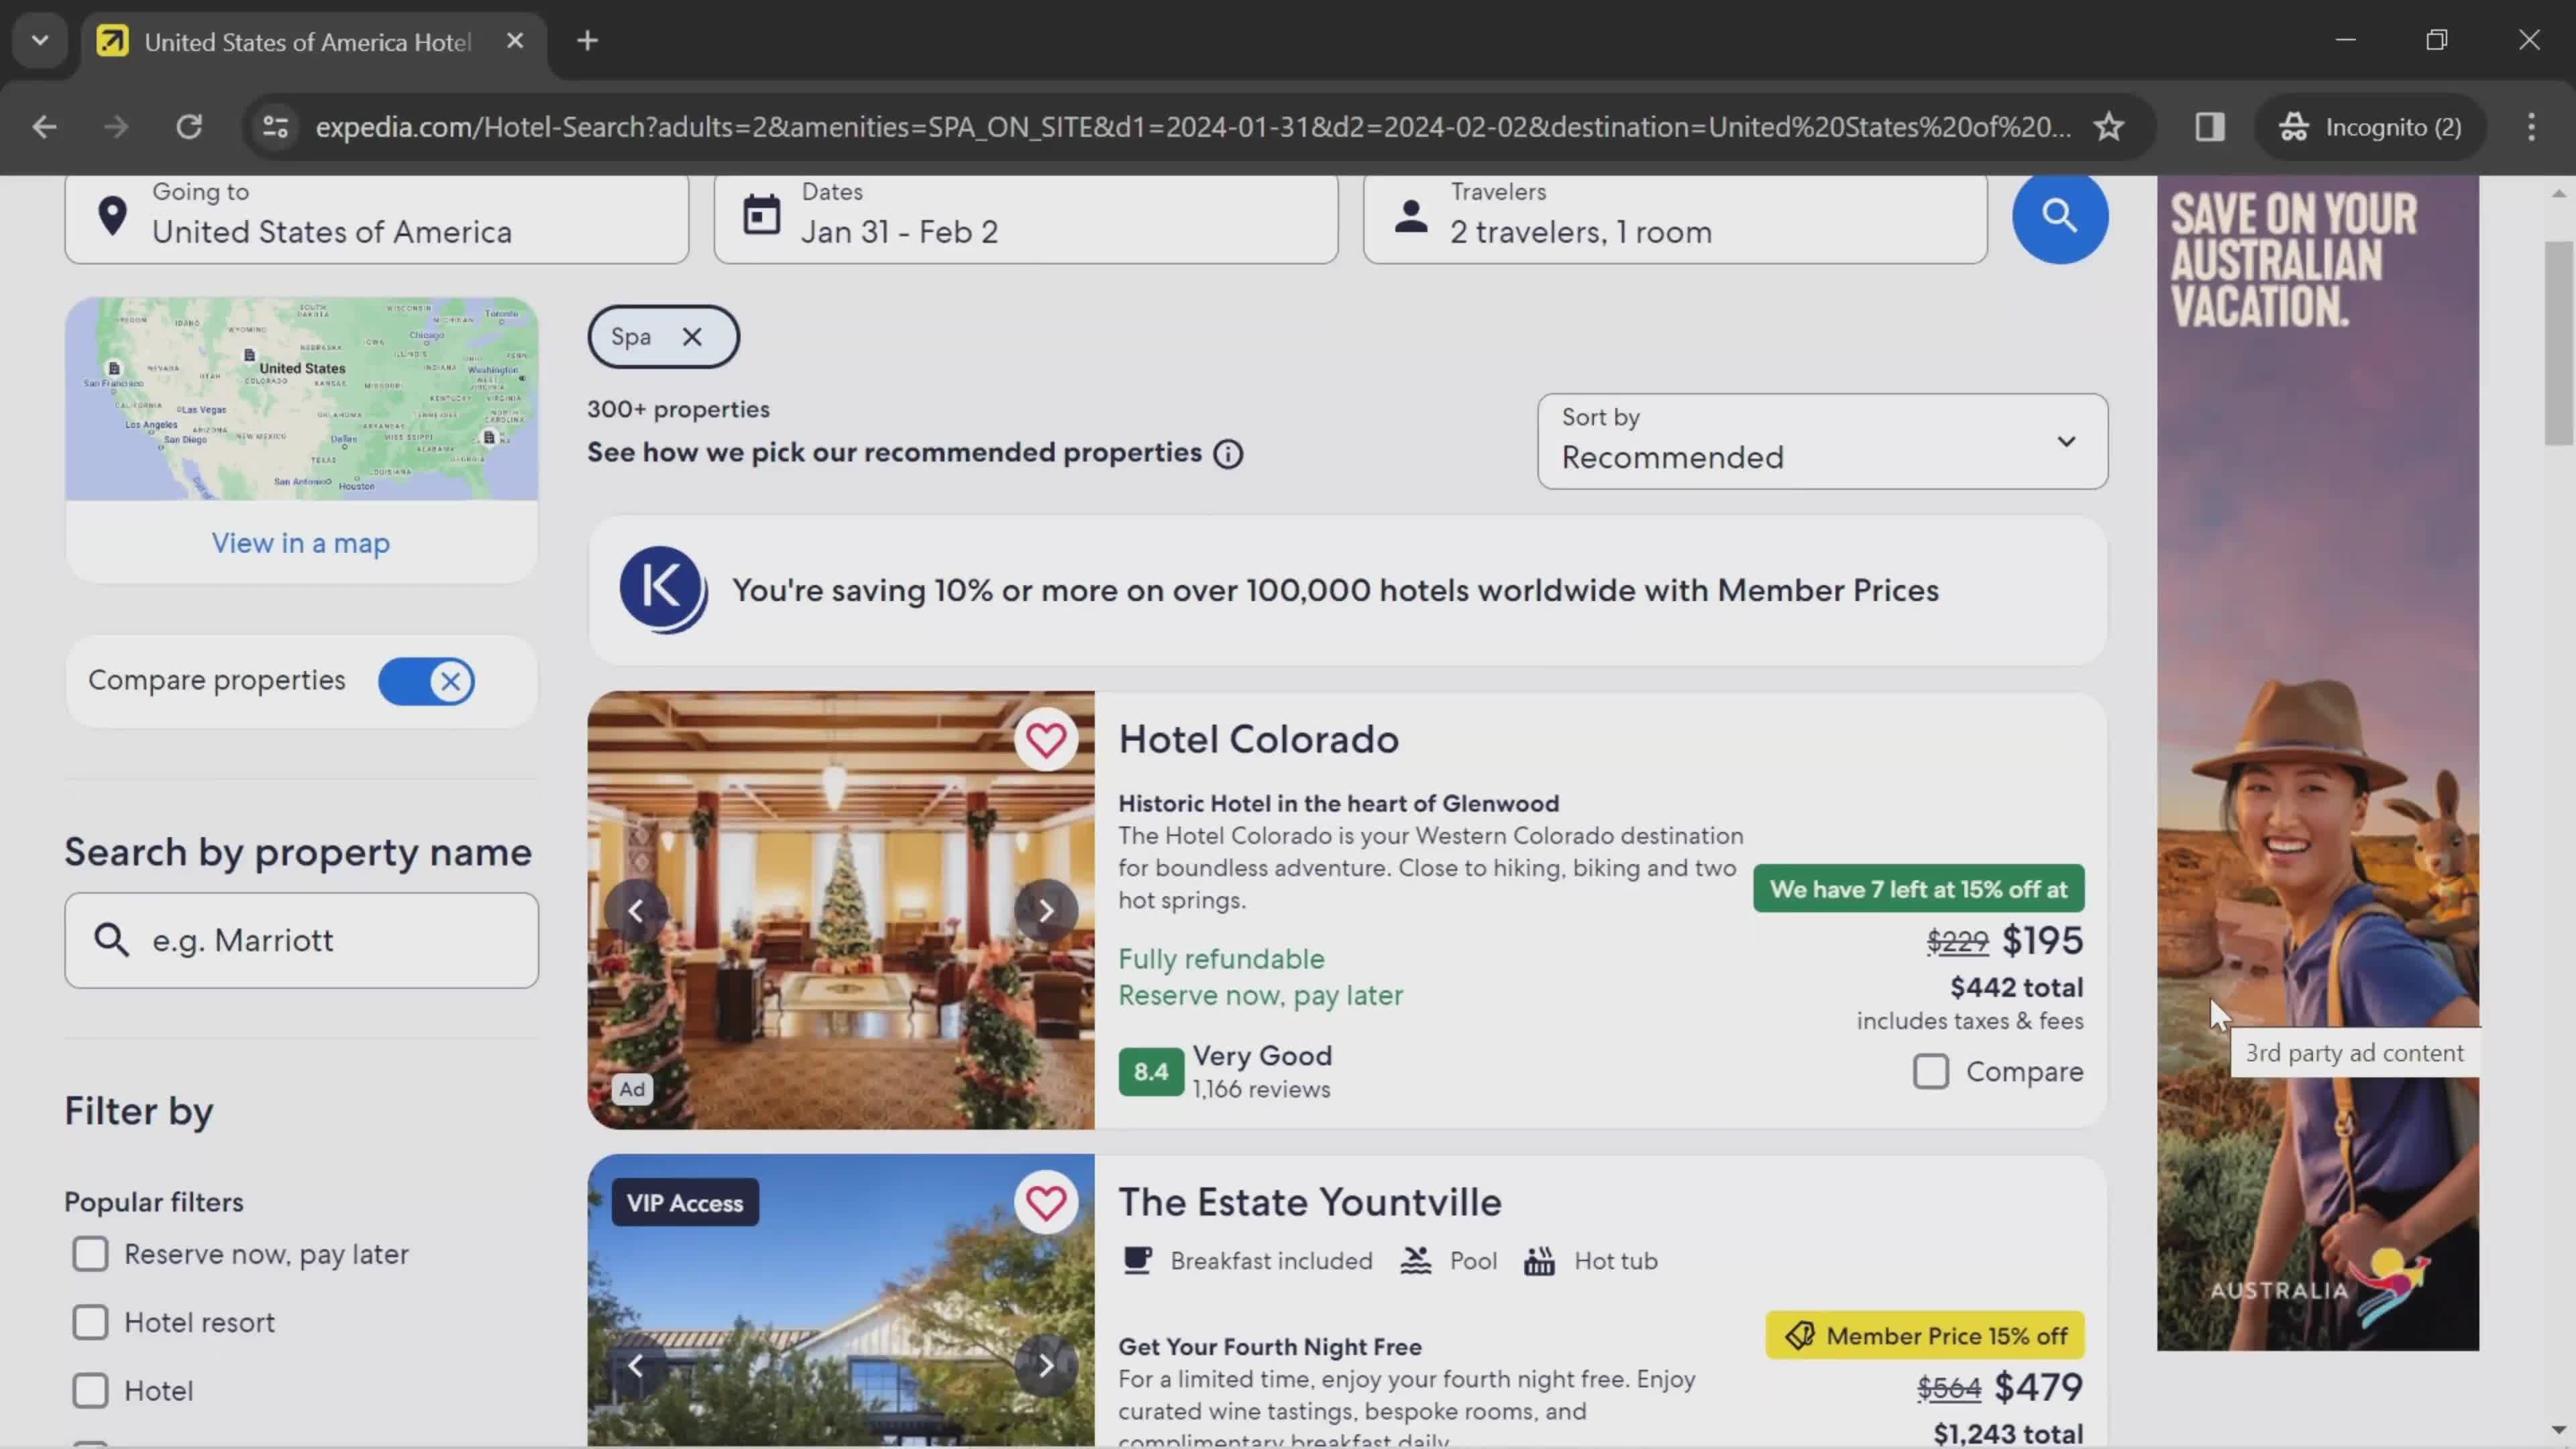Click the Member Prices logo icon
The image size is (2576, 1449).
click(x=663, y=590)
